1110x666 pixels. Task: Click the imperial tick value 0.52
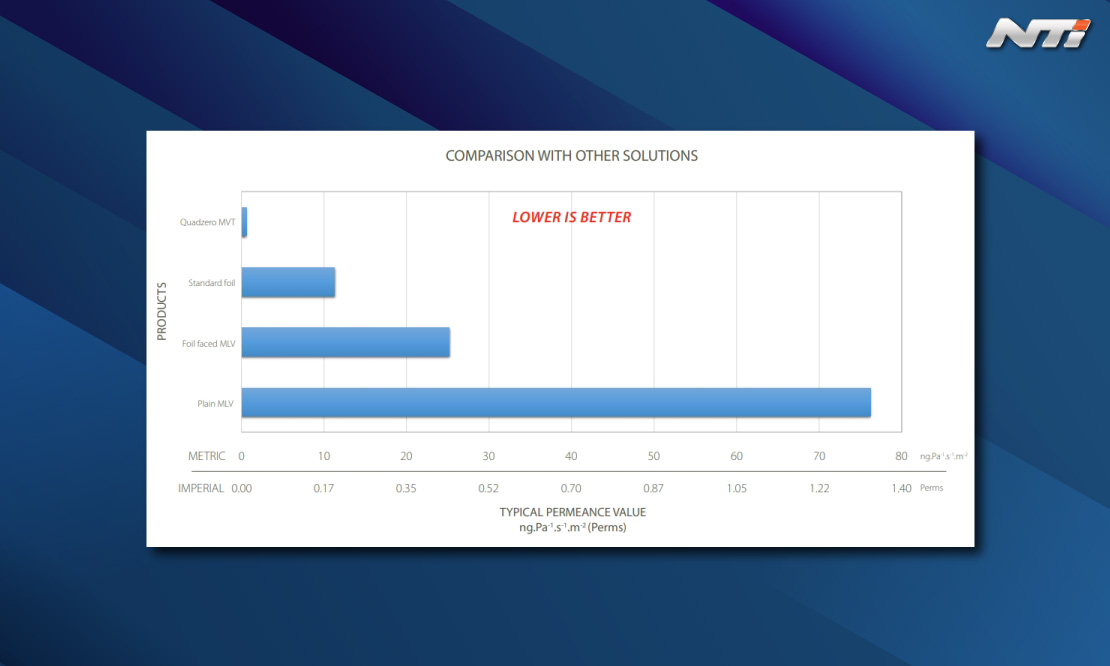pos(488,488)
